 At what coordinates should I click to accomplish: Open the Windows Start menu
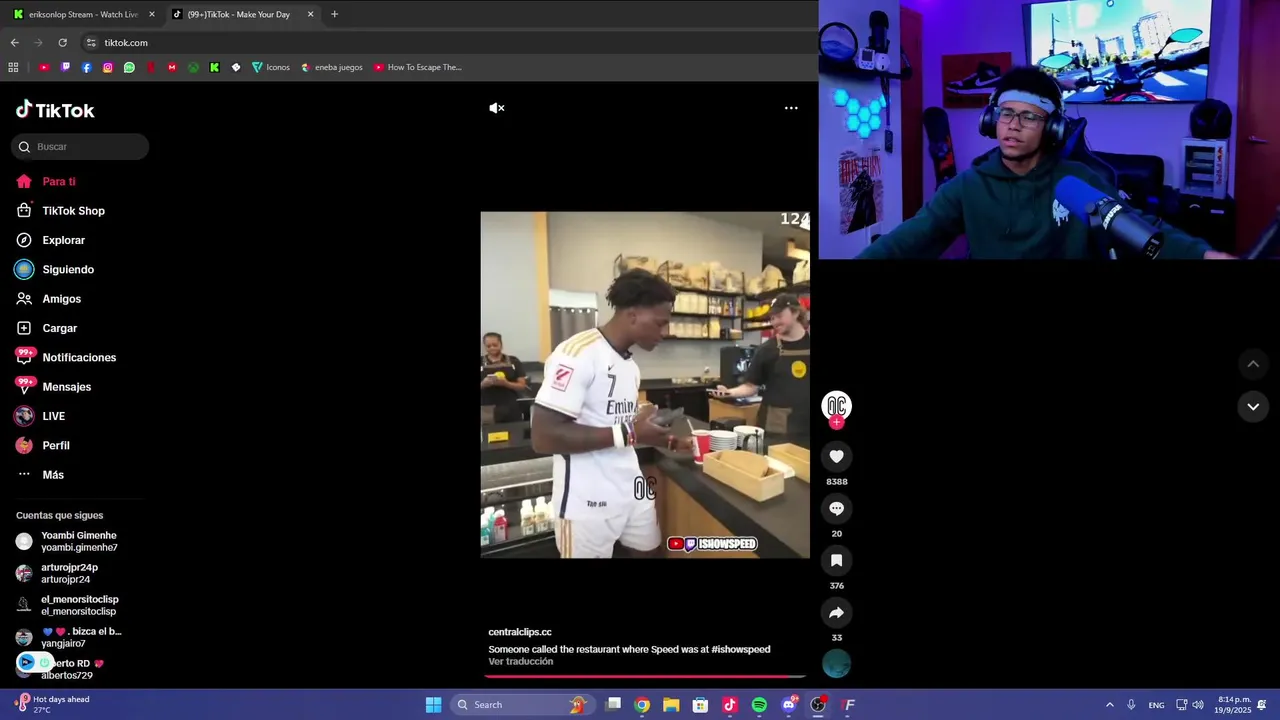click(x=433, y=705)
